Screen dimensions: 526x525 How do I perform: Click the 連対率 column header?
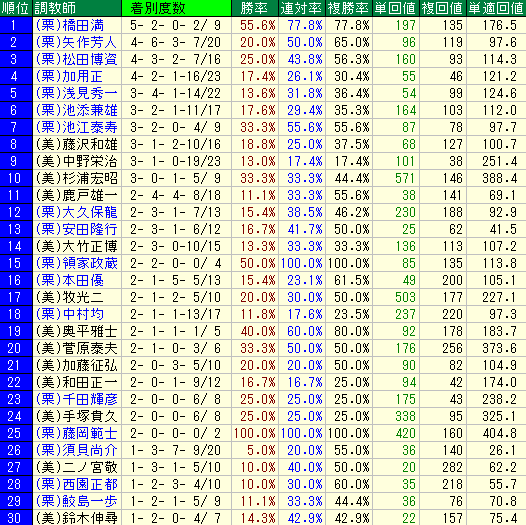[x=302, y=8]
